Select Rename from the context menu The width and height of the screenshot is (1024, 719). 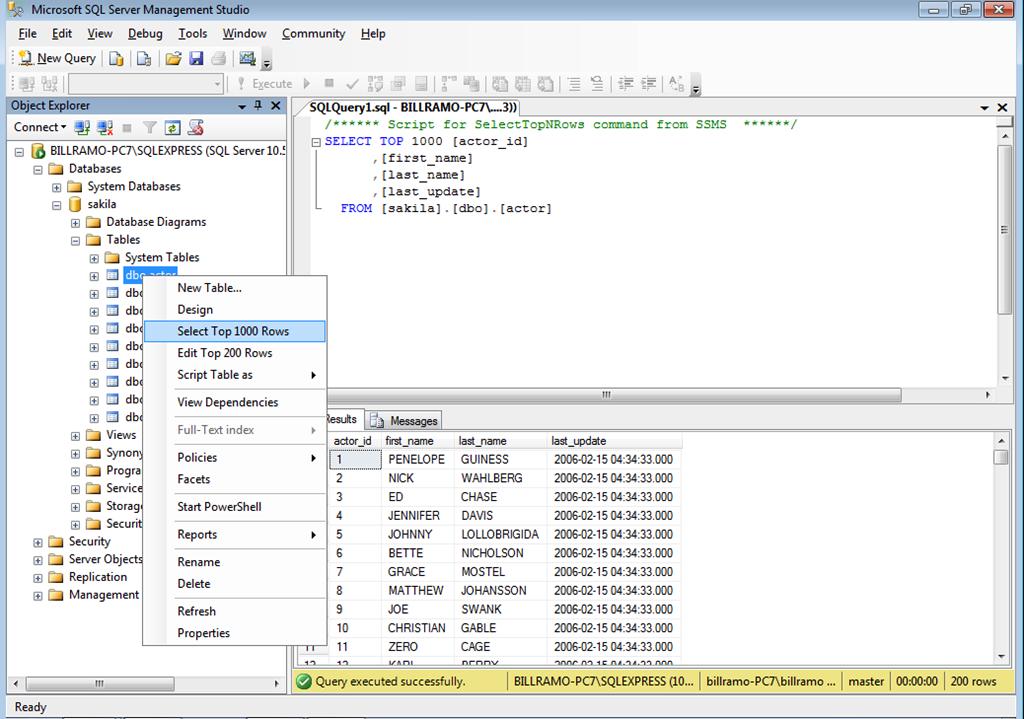(x=197, y=561)
